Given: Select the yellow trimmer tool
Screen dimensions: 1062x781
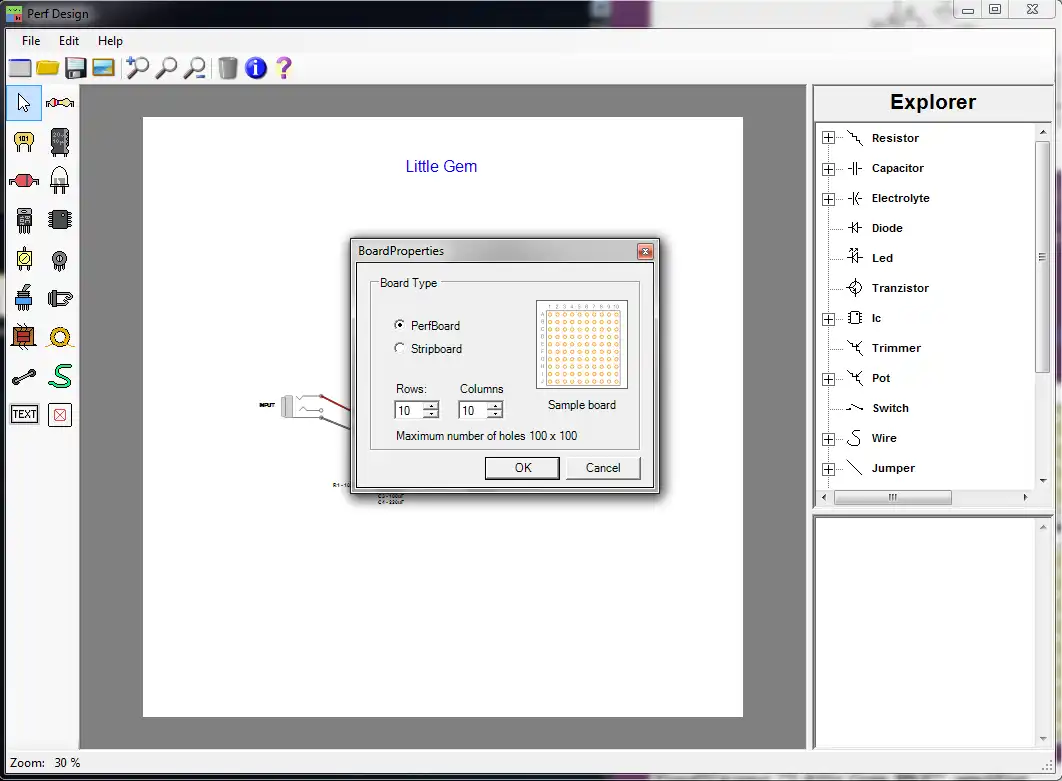Looking at the screenshot, I should tap(24, 259).
